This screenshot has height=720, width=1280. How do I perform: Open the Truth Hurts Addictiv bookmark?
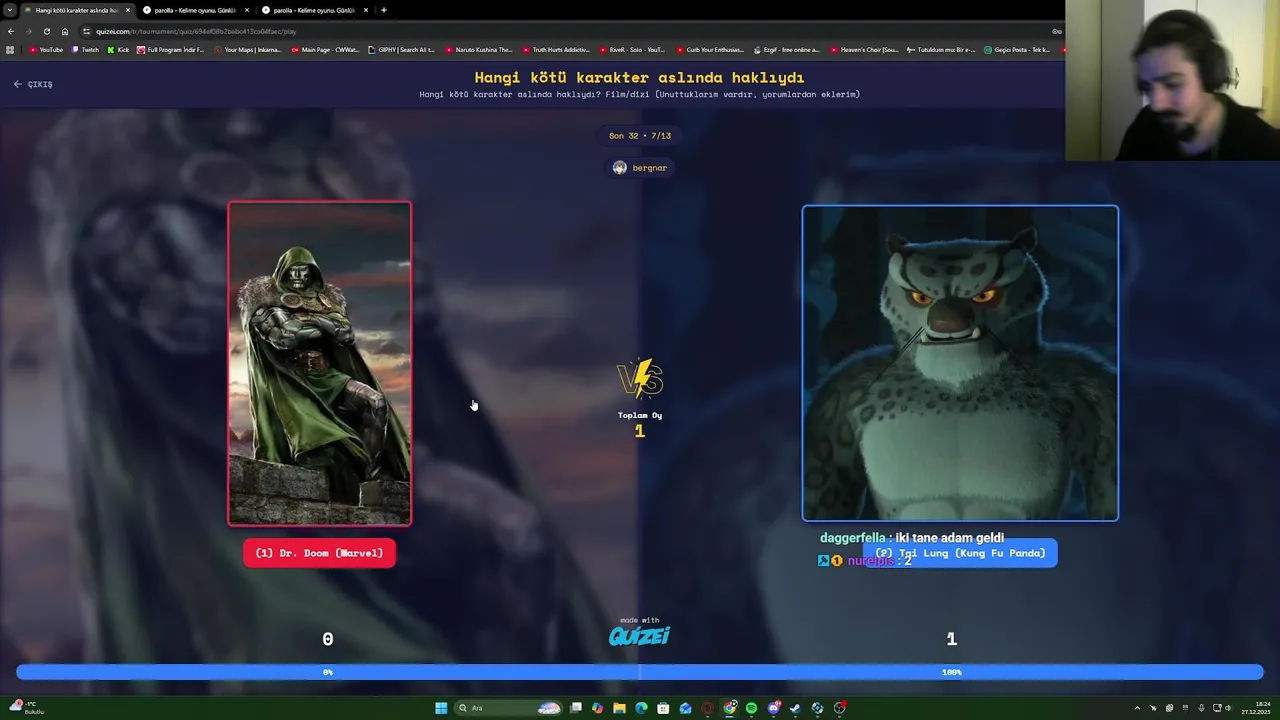(x=556, y=50)
